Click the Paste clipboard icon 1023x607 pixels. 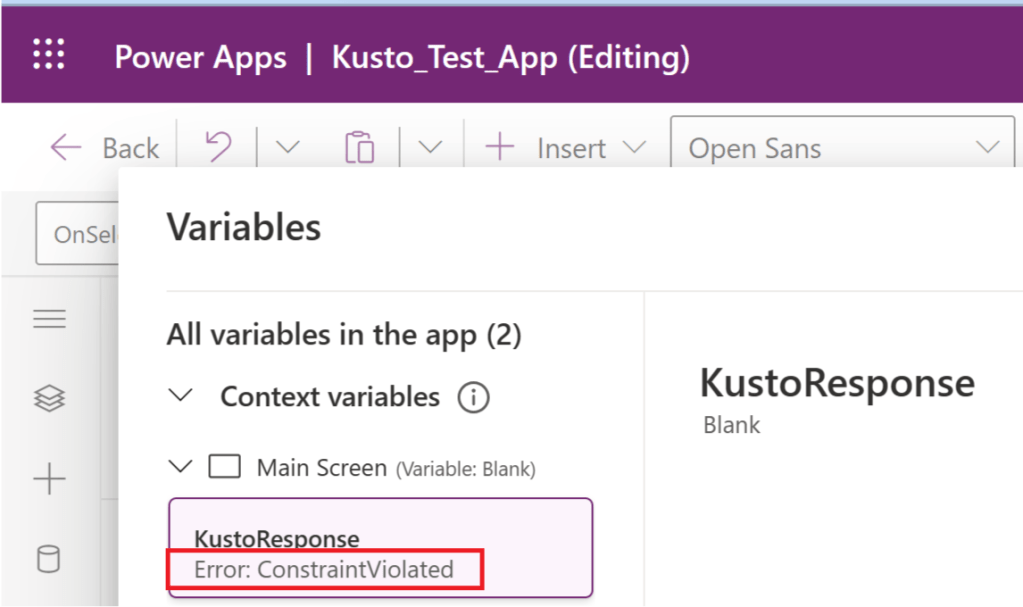pyautogui.click(x=359, y=148)
